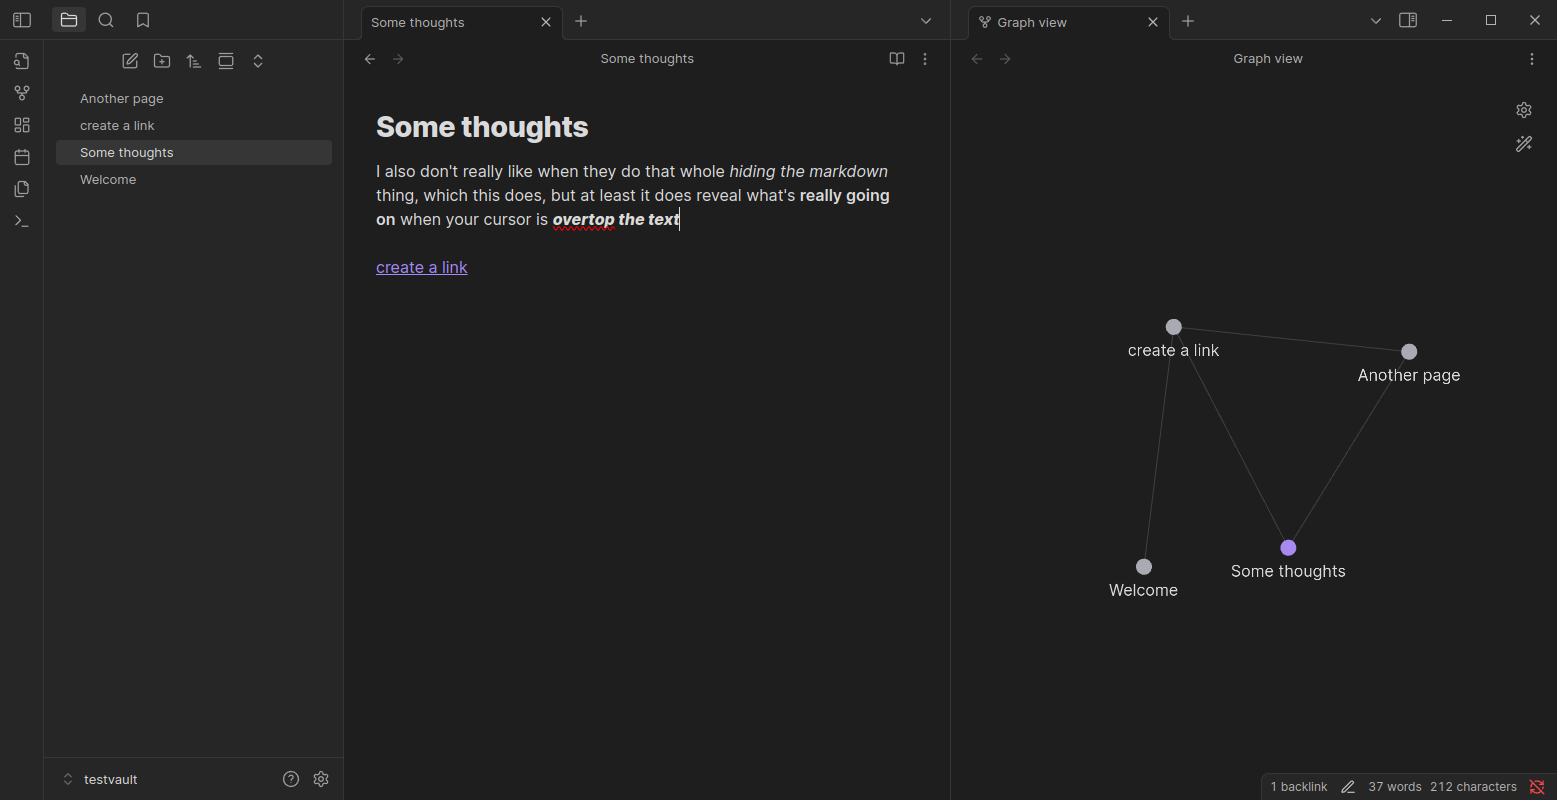Expand the vault switcher for testvault
Screen dimensions: 1557x800
68,779
